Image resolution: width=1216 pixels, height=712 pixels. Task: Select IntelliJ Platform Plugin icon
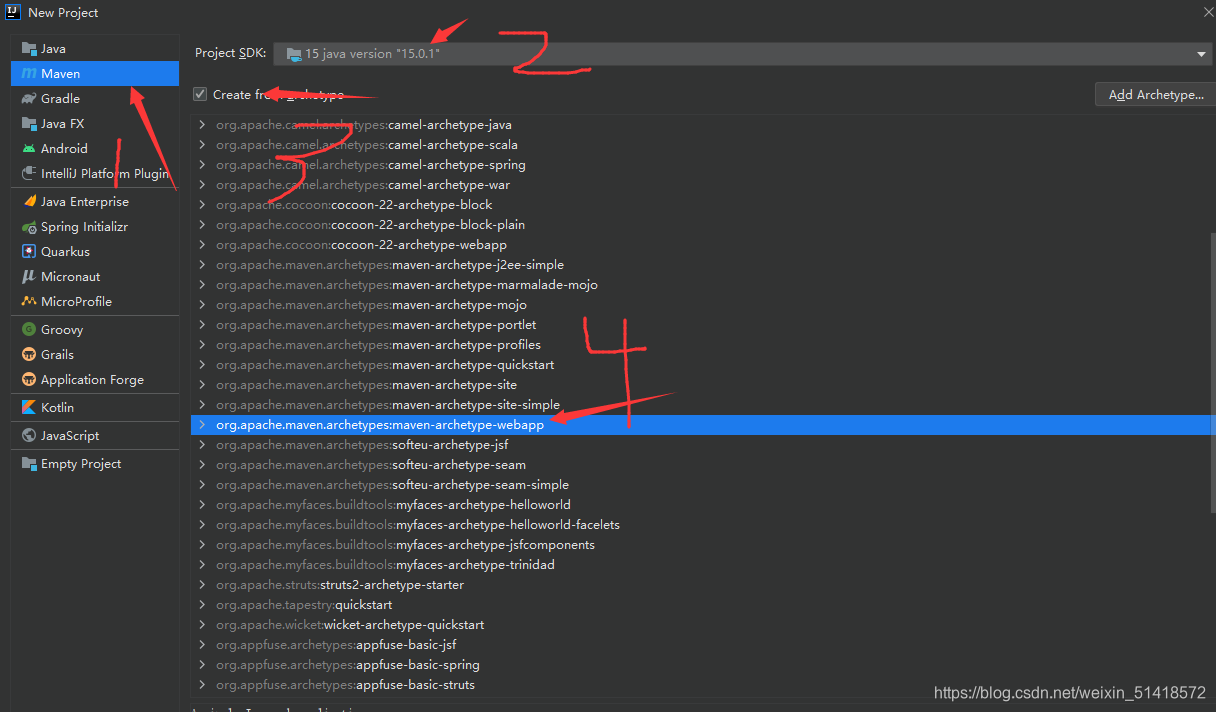[x=28, y=173]
